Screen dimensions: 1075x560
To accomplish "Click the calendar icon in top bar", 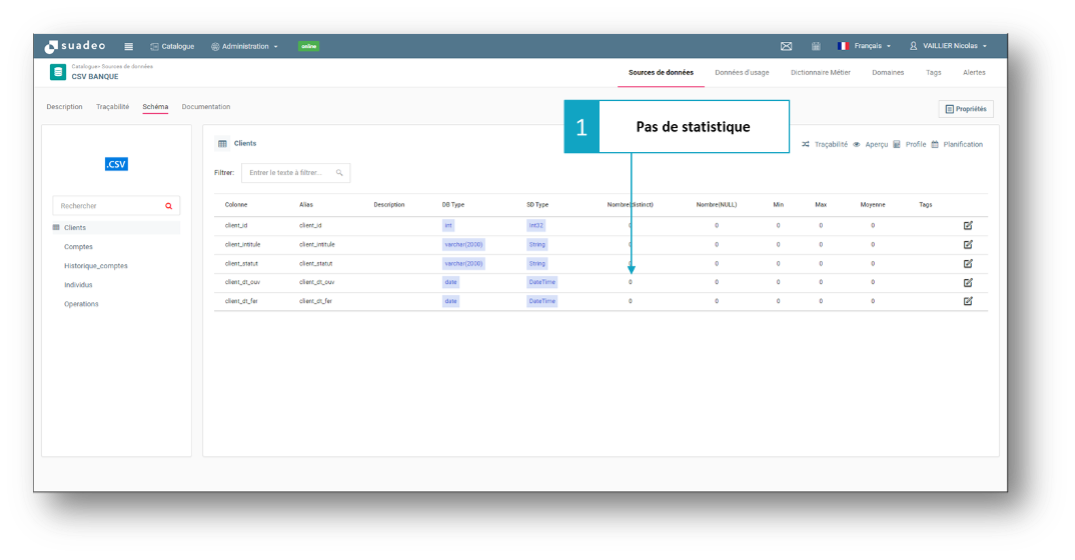I will click(x=816, y=46).
